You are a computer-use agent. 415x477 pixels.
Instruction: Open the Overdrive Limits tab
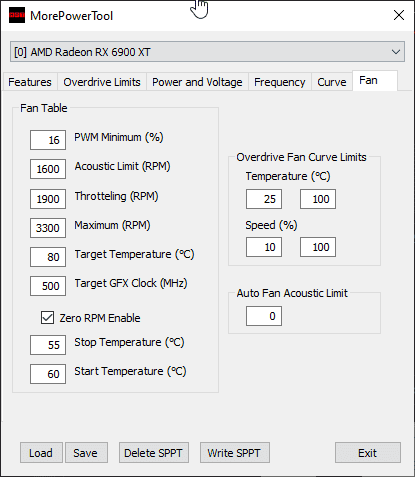(x=102, y=82)
